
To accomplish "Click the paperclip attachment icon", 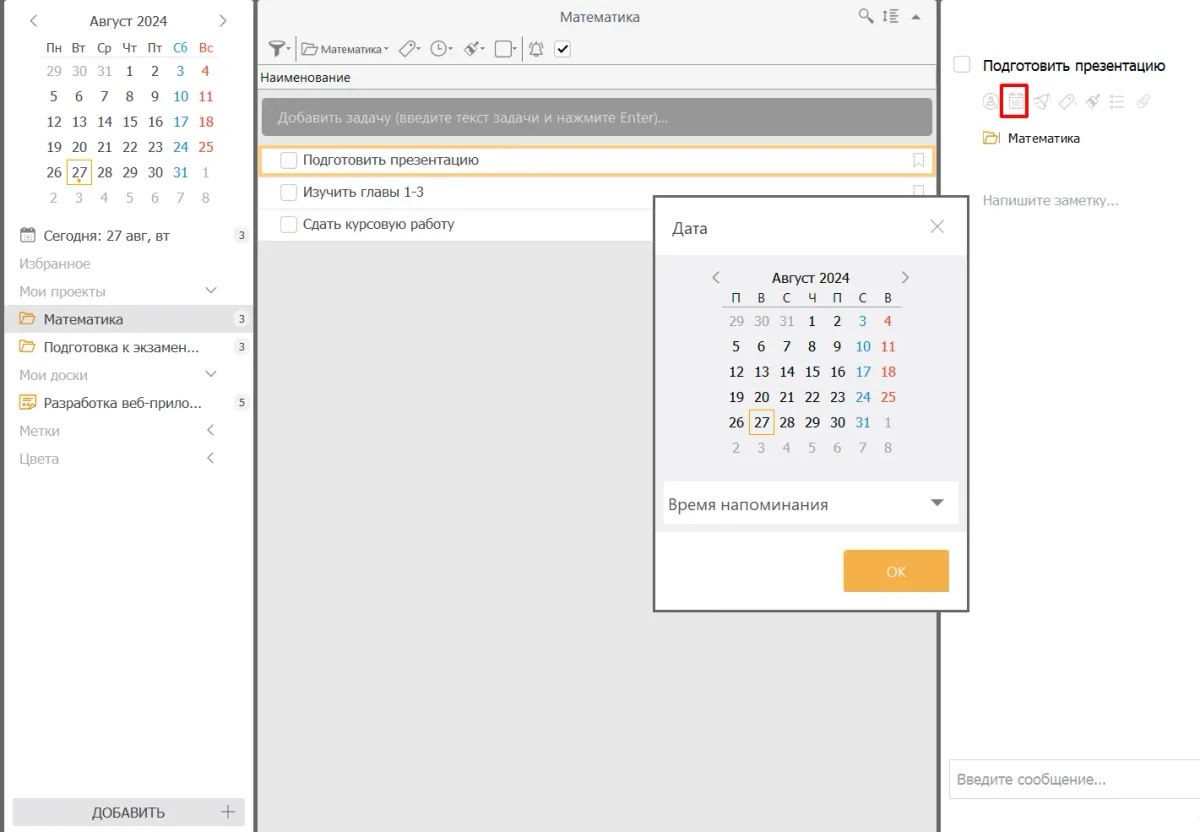I will pos(1144,101).
